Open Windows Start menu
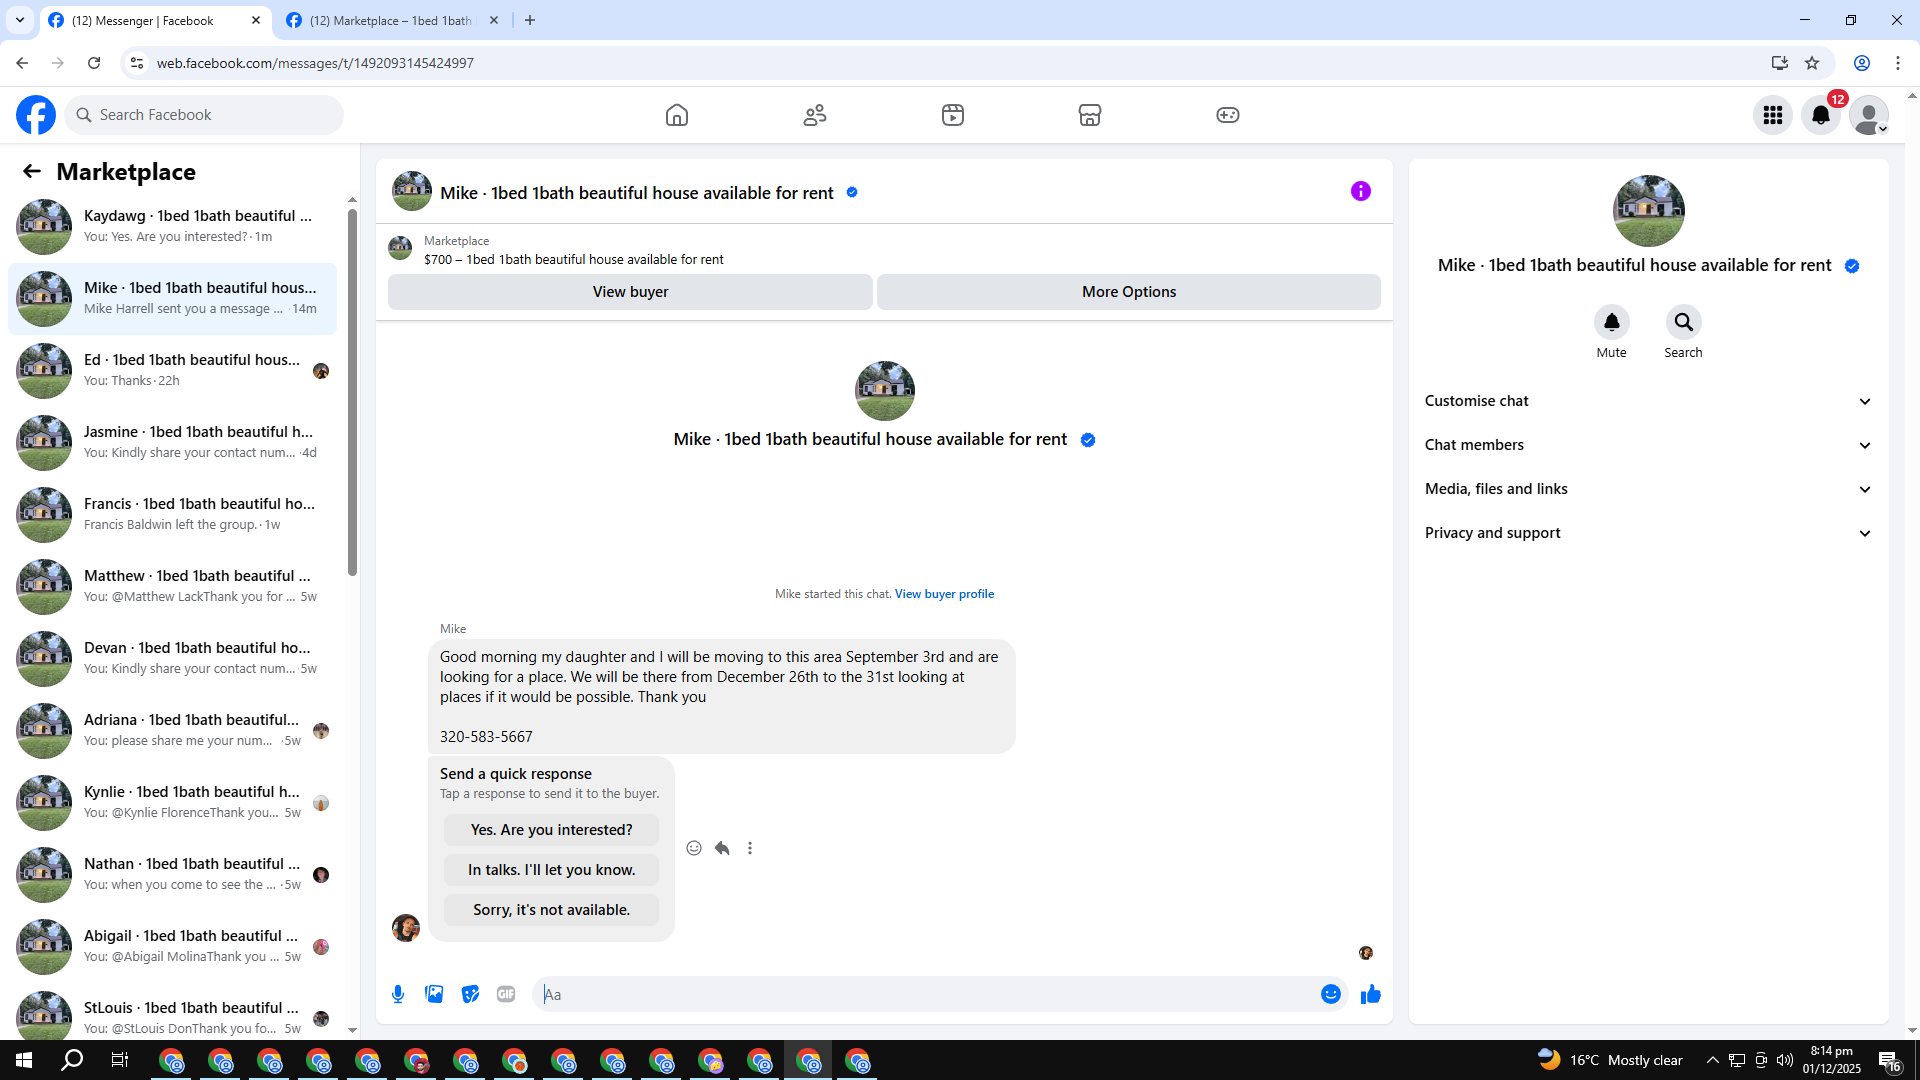Viewport: 1920px width, 1080px height. (24, 1060)
